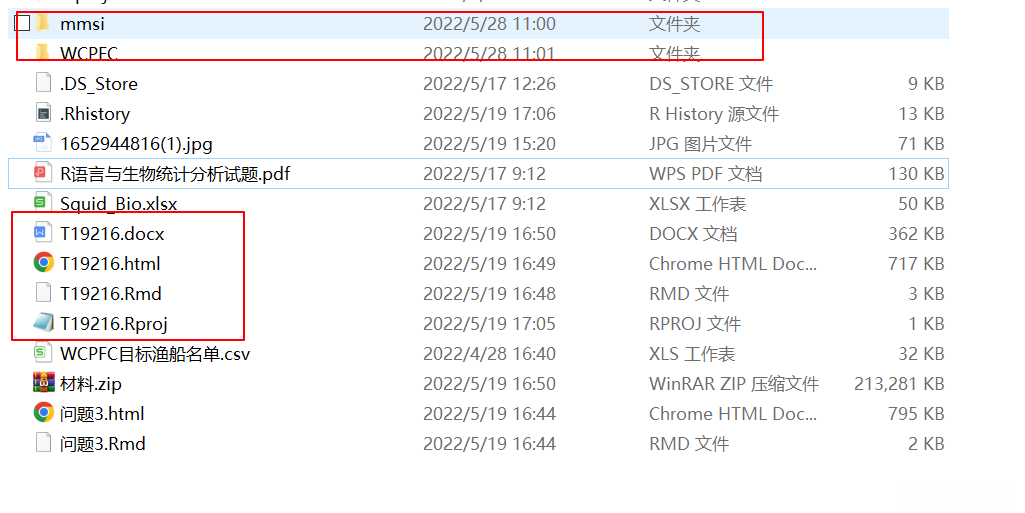
Task: Click the 1652944816(1).jpg image icon
Action: click(43, 143)
